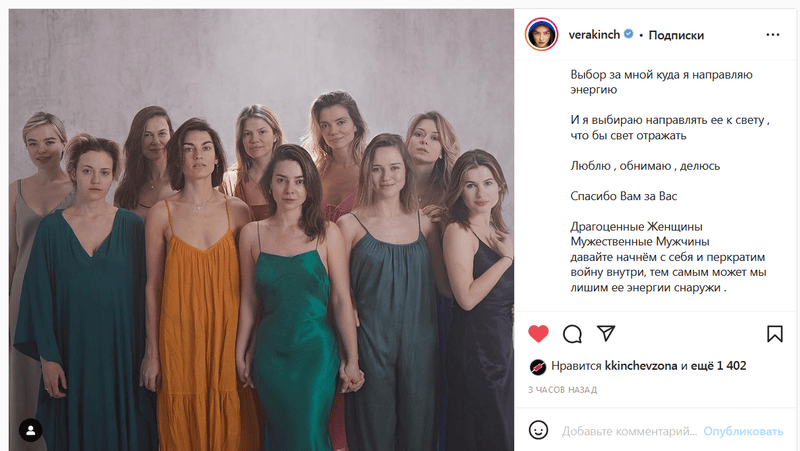
Task: Show tagged people icon on the photo
Action: point(31,429)
